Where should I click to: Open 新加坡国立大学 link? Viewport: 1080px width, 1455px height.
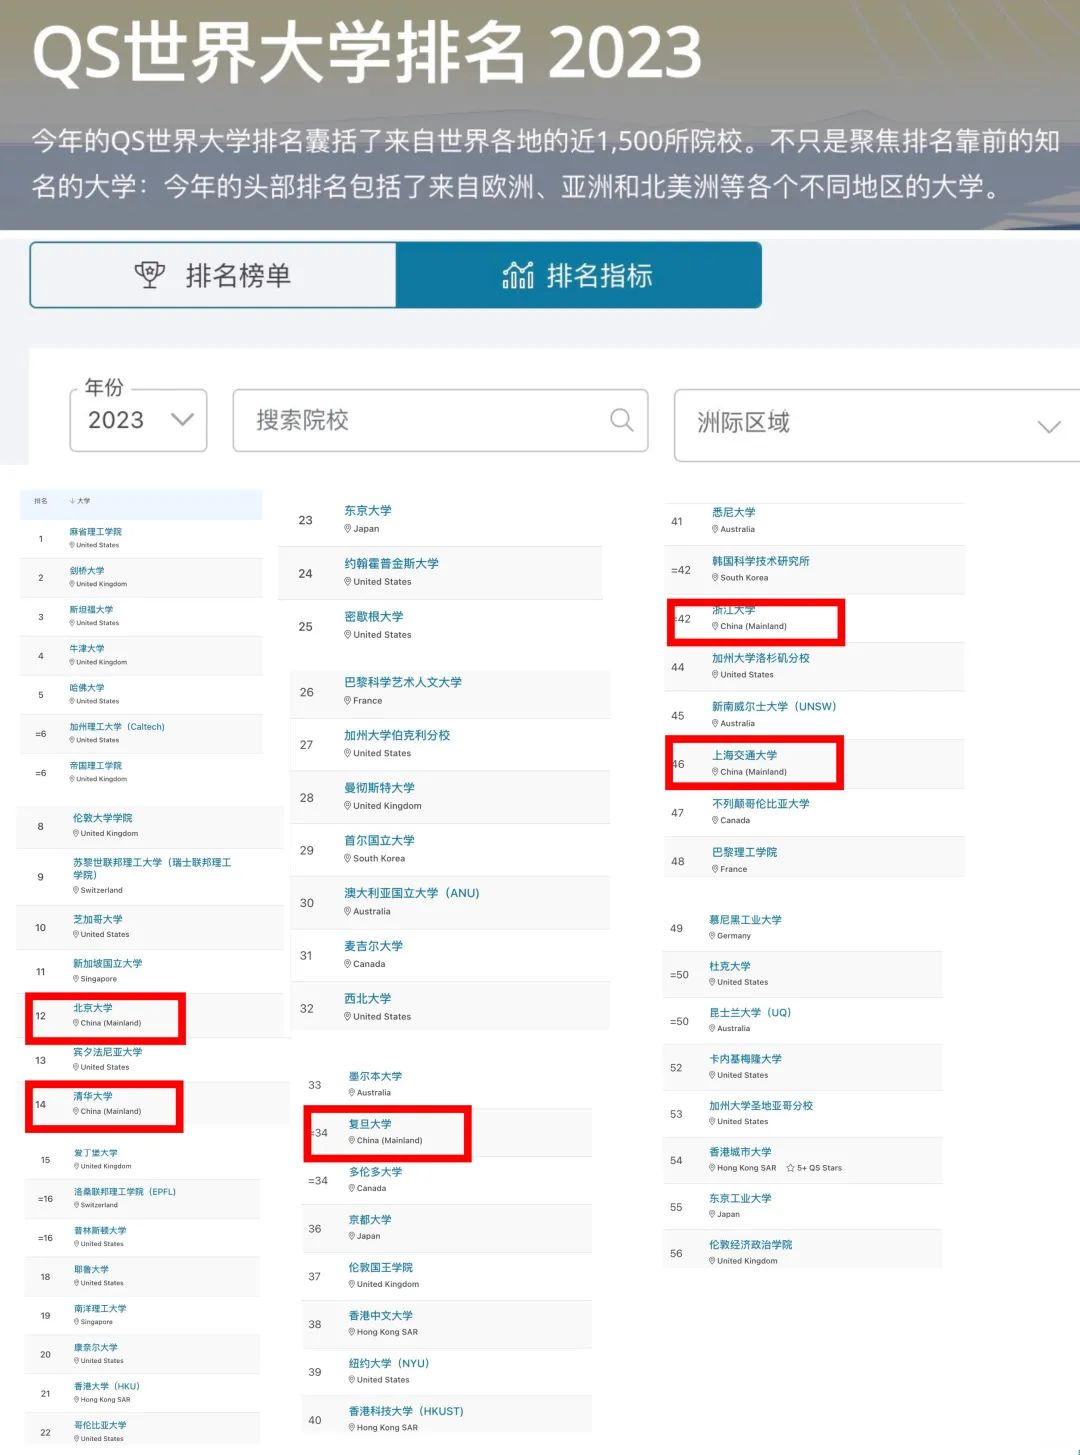107,963
